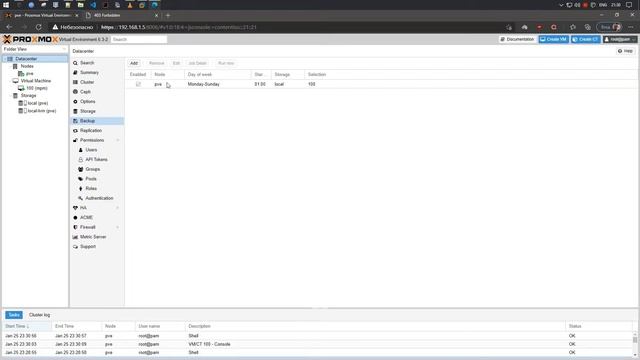Expand HA submenu arrow
Viewport: 640px width, 360px height.
[118, 208]
